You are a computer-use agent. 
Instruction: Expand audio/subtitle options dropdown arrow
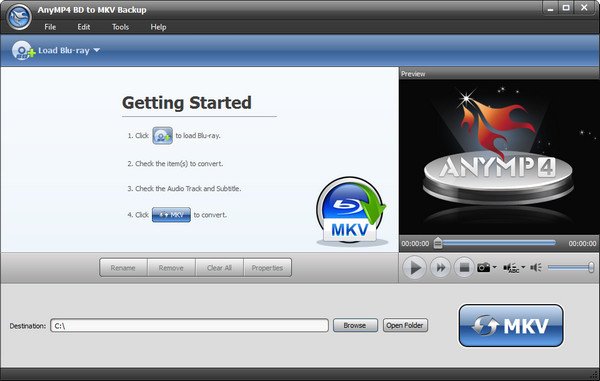coord(523,267)
